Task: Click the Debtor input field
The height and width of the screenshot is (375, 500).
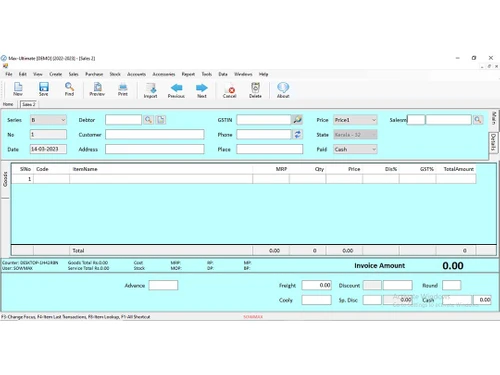Action: (x=123, y=120)
